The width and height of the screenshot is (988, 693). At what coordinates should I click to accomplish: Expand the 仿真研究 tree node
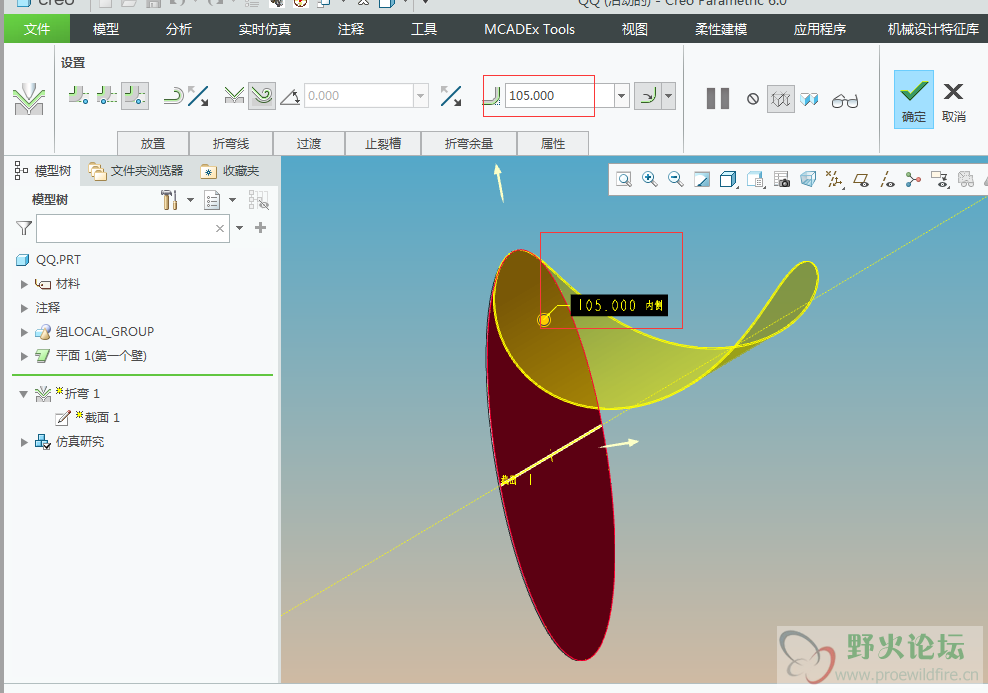tap(24, 442)
